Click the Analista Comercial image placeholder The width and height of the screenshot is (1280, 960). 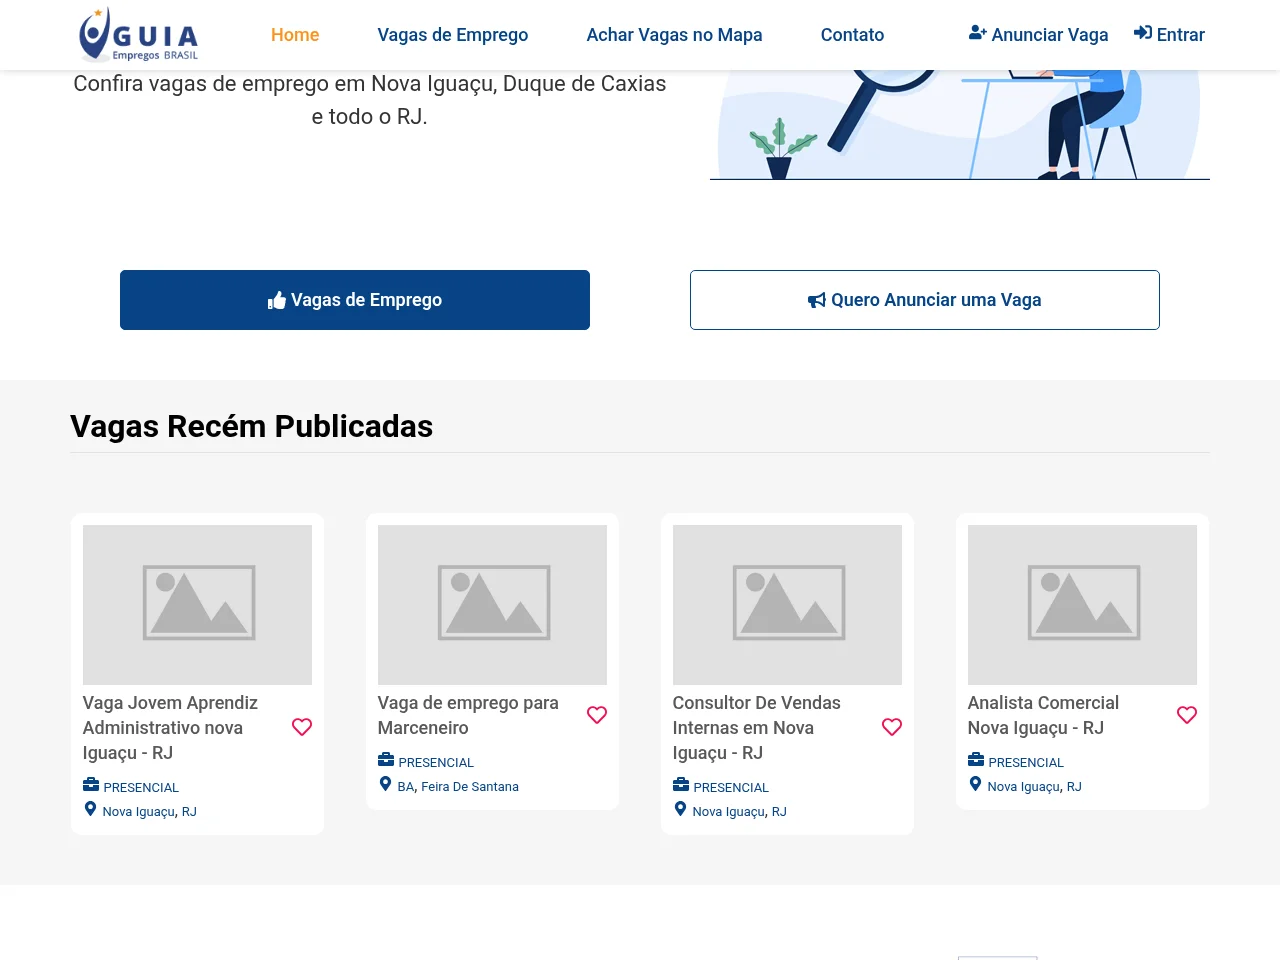click(x=1082, y=605)
